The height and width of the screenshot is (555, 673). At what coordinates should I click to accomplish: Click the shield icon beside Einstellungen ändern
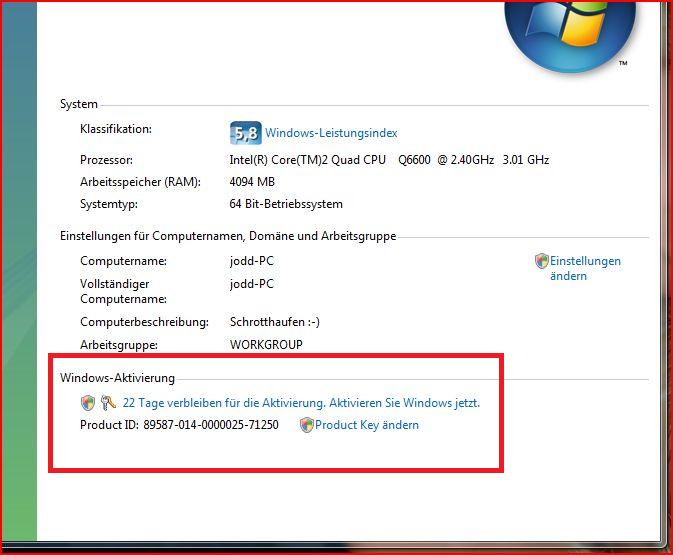pyautogui.click(x=542, y=261)
